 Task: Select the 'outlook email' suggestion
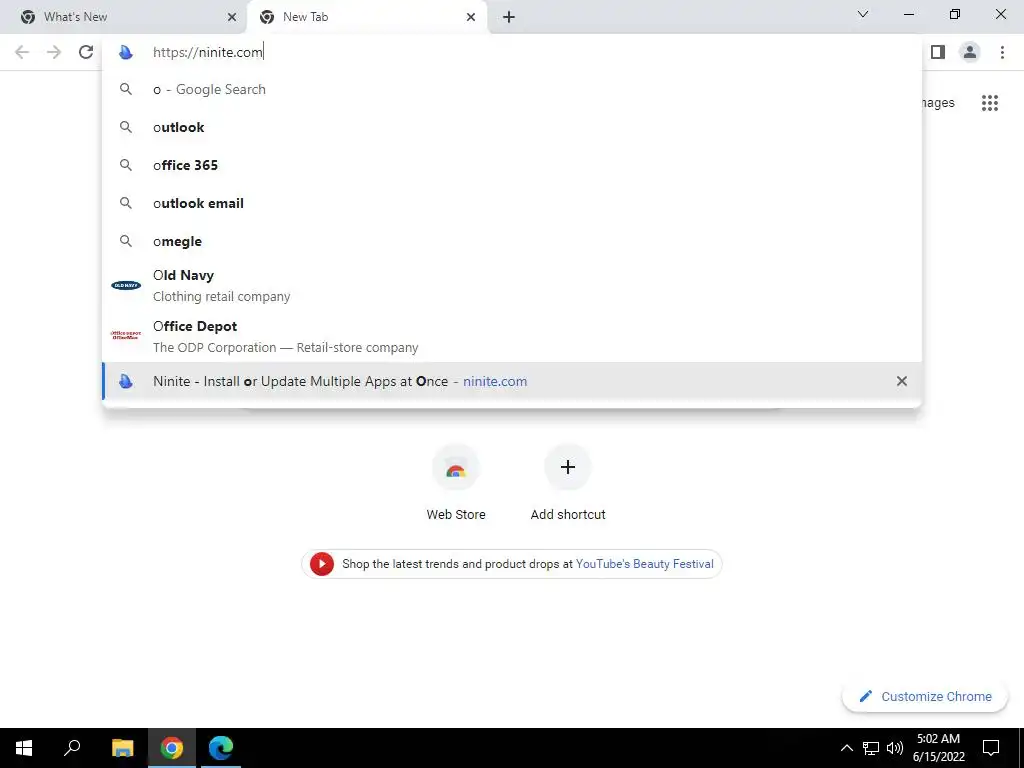tap(512, 203)
